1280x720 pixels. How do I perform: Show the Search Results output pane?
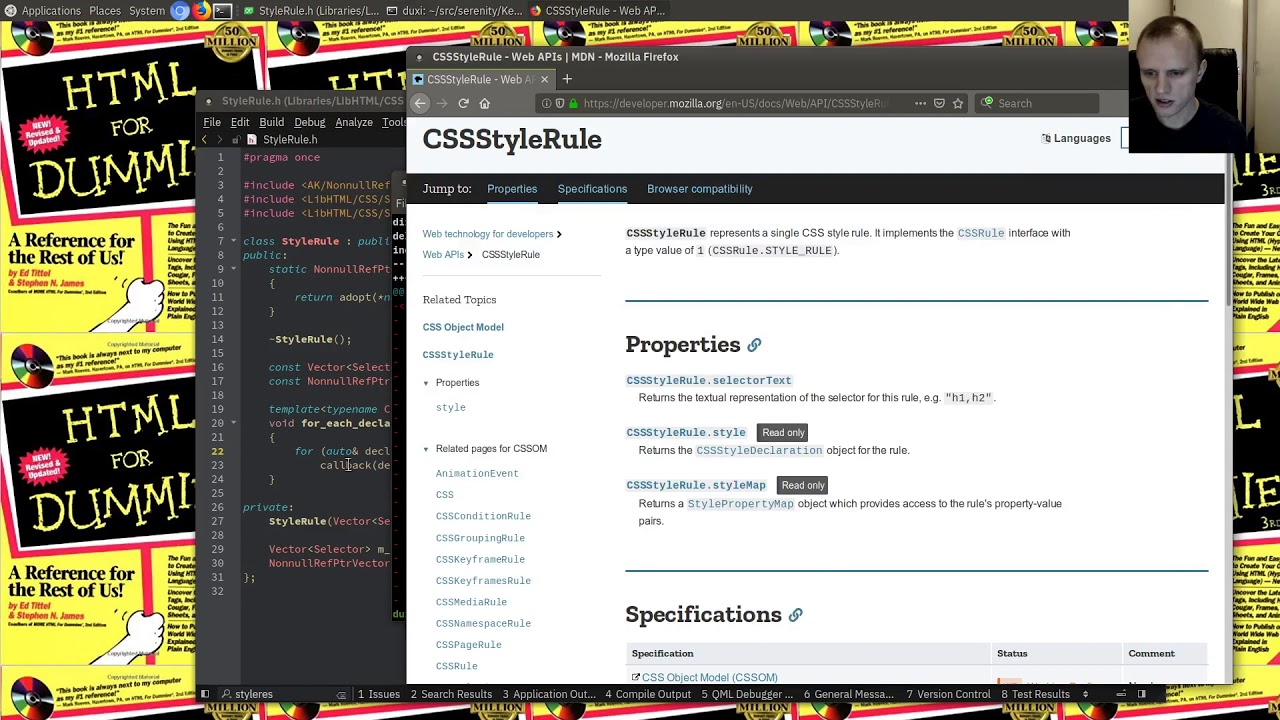451,694
